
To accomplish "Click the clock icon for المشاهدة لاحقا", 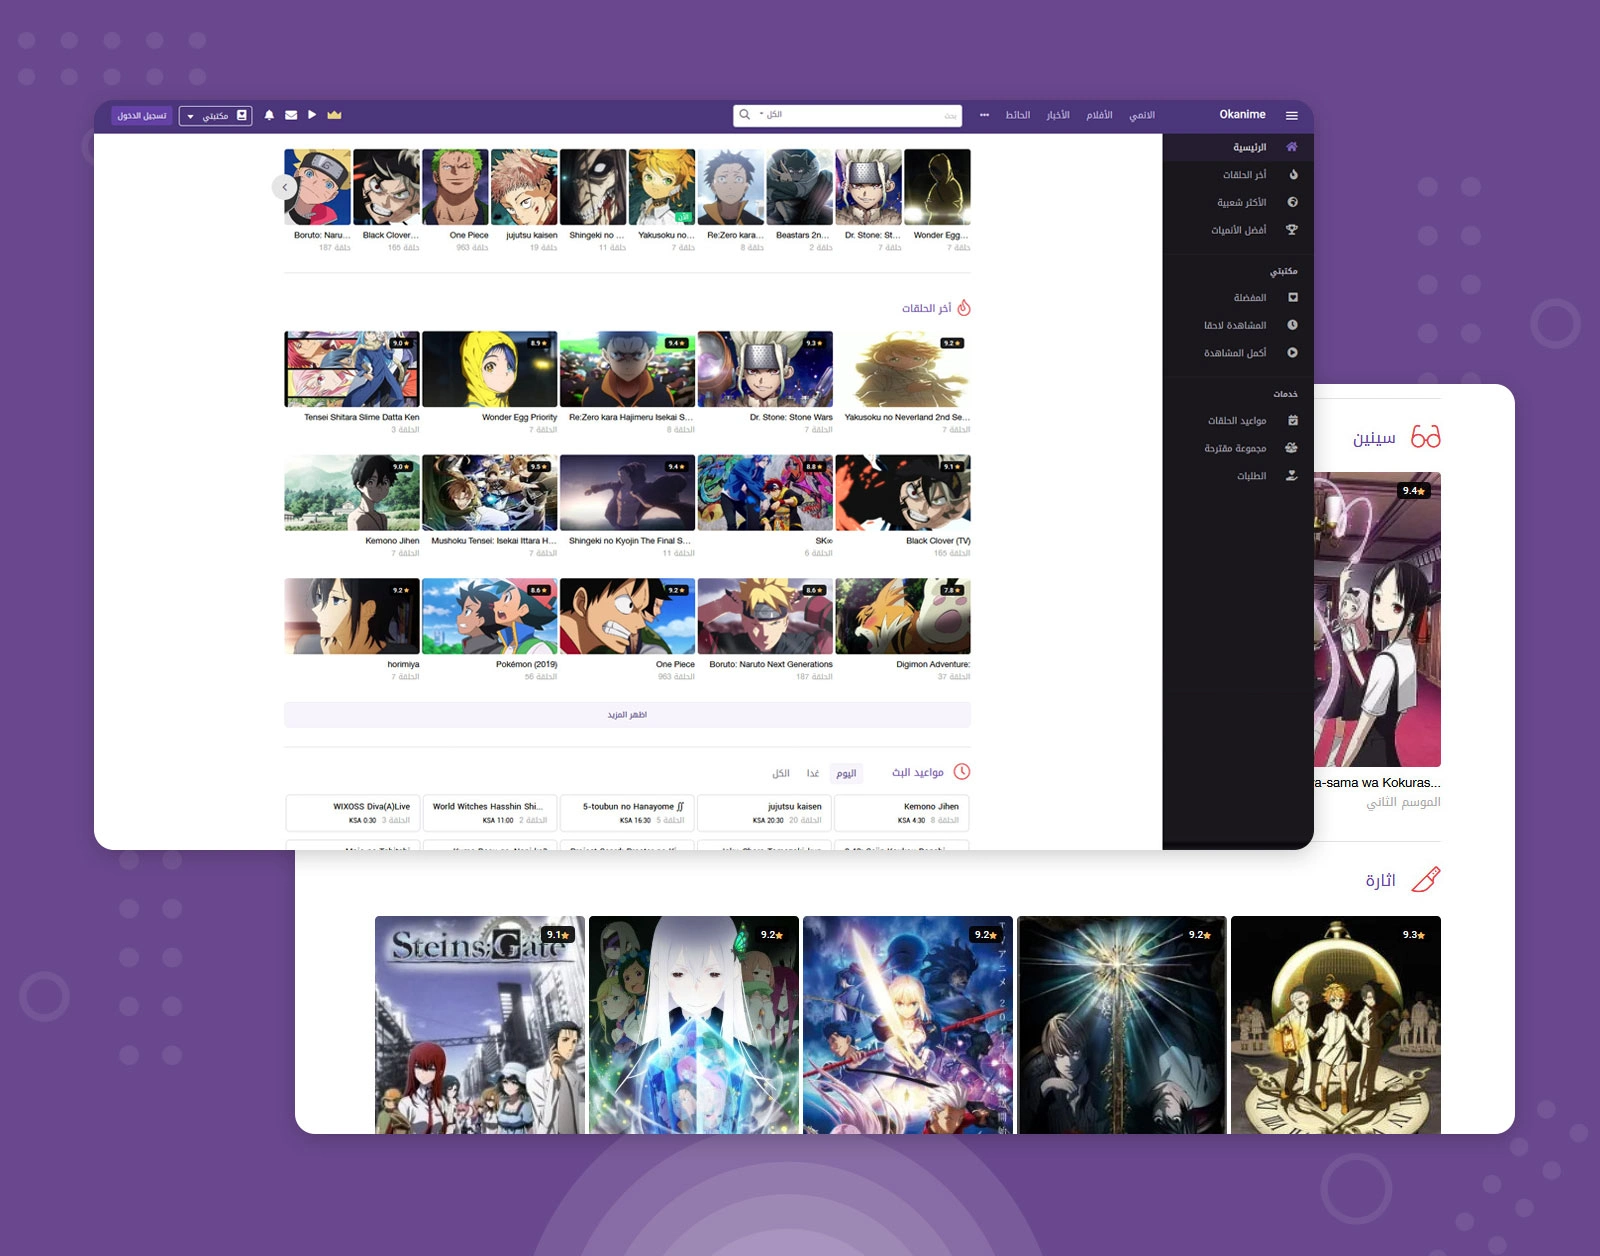I will [x=1293, y=325].
